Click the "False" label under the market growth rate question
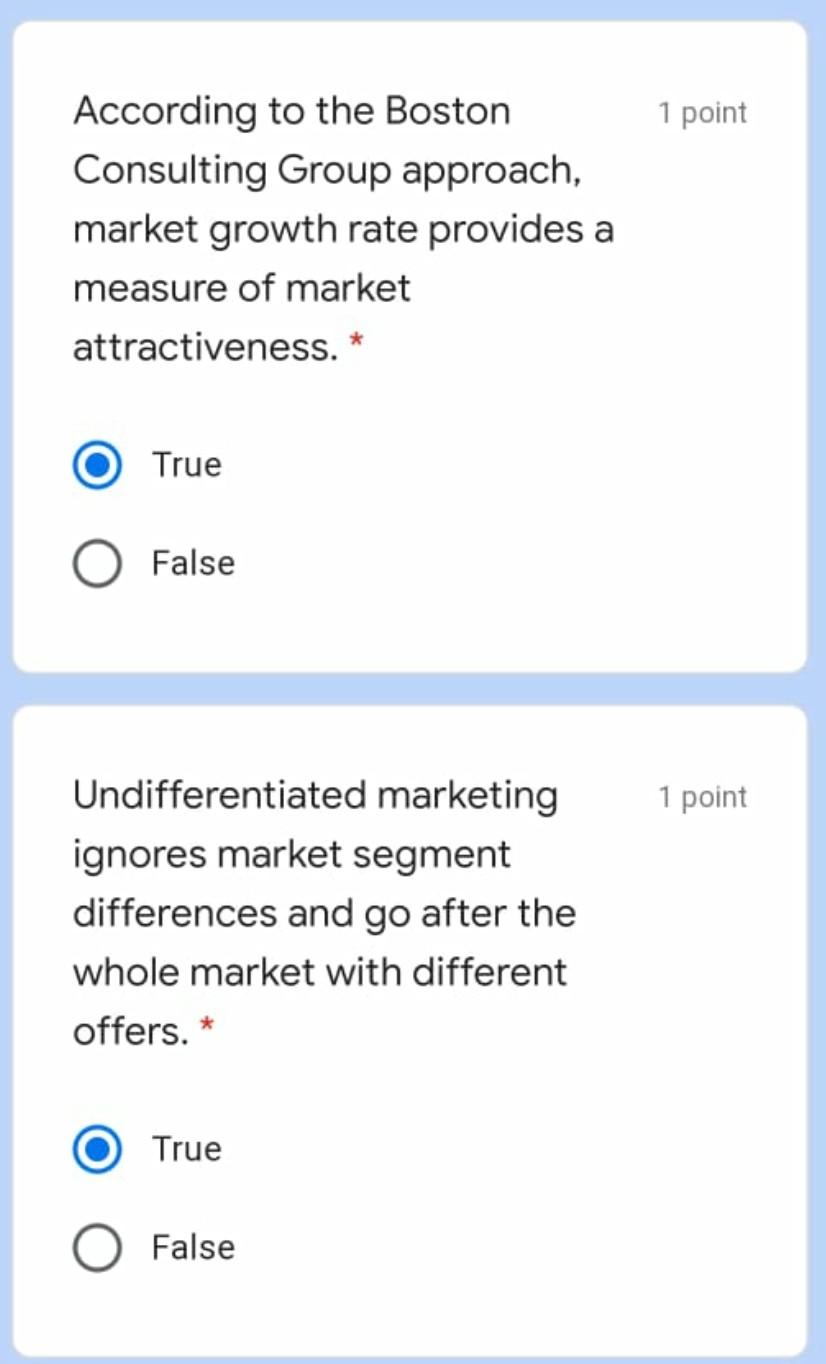The width and height of the screenshot is (826, 1364). [193, 563]
